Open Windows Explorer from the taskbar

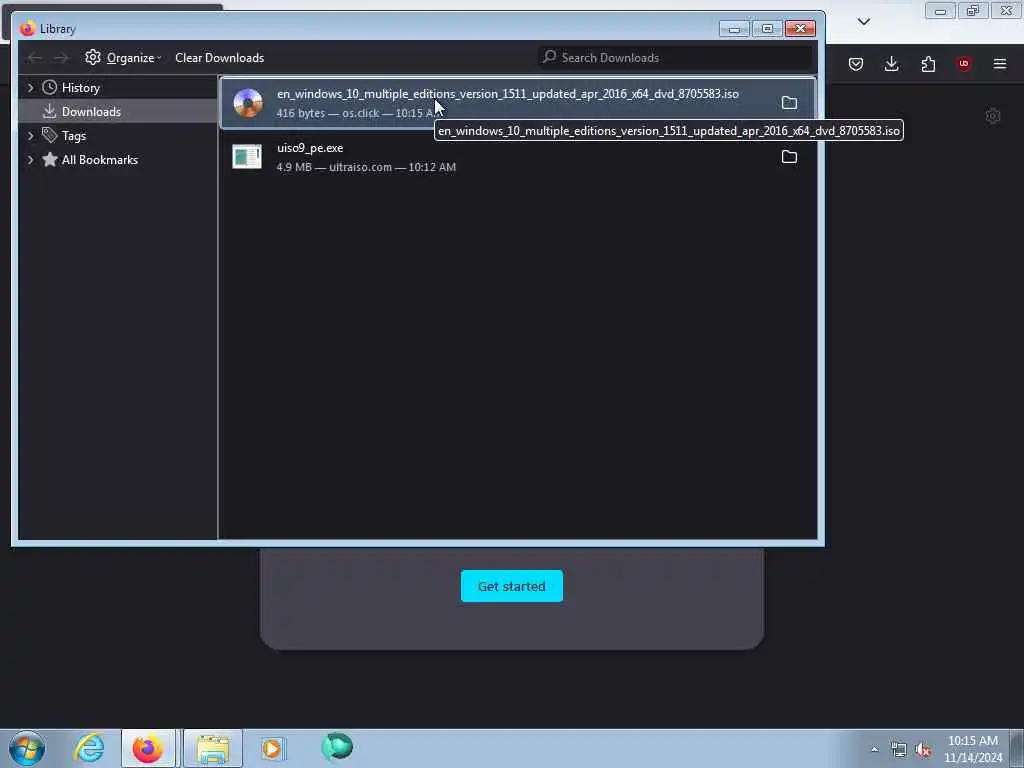213,748
